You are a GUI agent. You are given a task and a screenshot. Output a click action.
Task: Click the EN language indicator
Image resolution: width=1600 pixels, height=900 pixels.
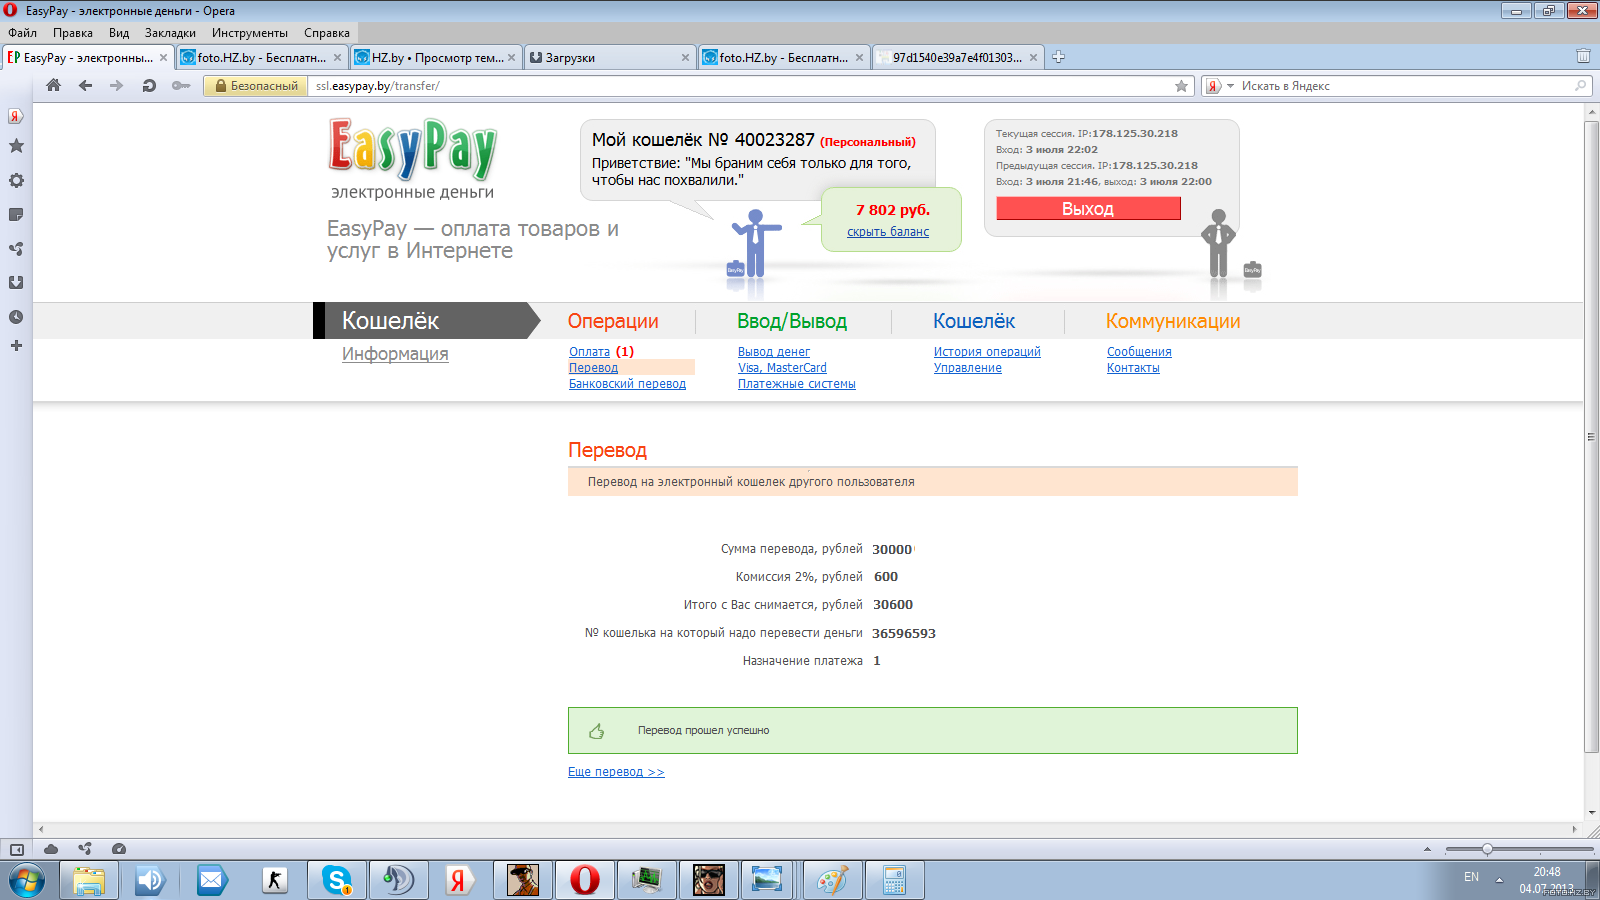pos(1471,877)
